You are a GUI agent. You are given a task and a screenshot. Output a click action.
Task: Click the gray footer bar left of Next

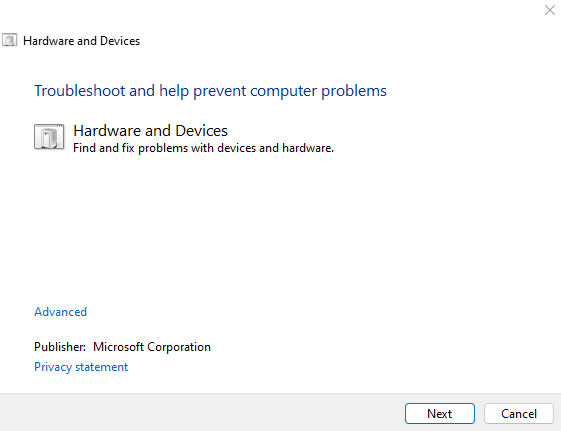pyautogui.click(x=200, y=413)
